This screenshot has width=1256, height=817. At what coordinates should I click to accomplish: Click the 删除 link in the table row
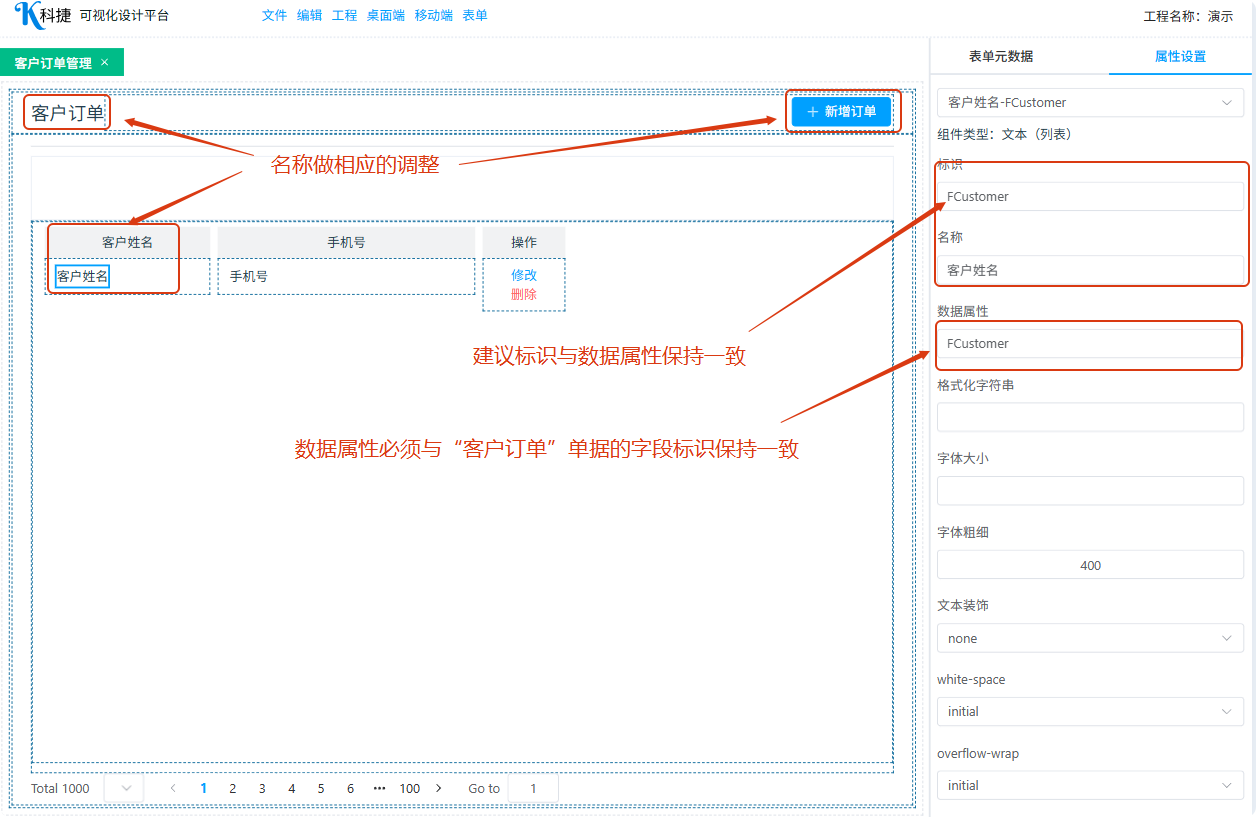point(524,294)
